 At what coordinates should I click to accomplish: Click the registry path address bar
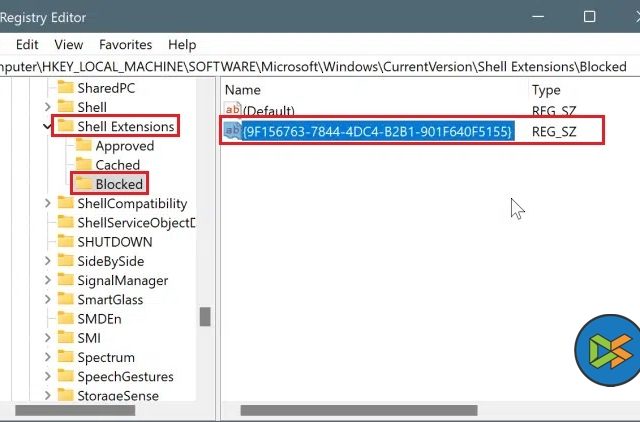[320, 67]
